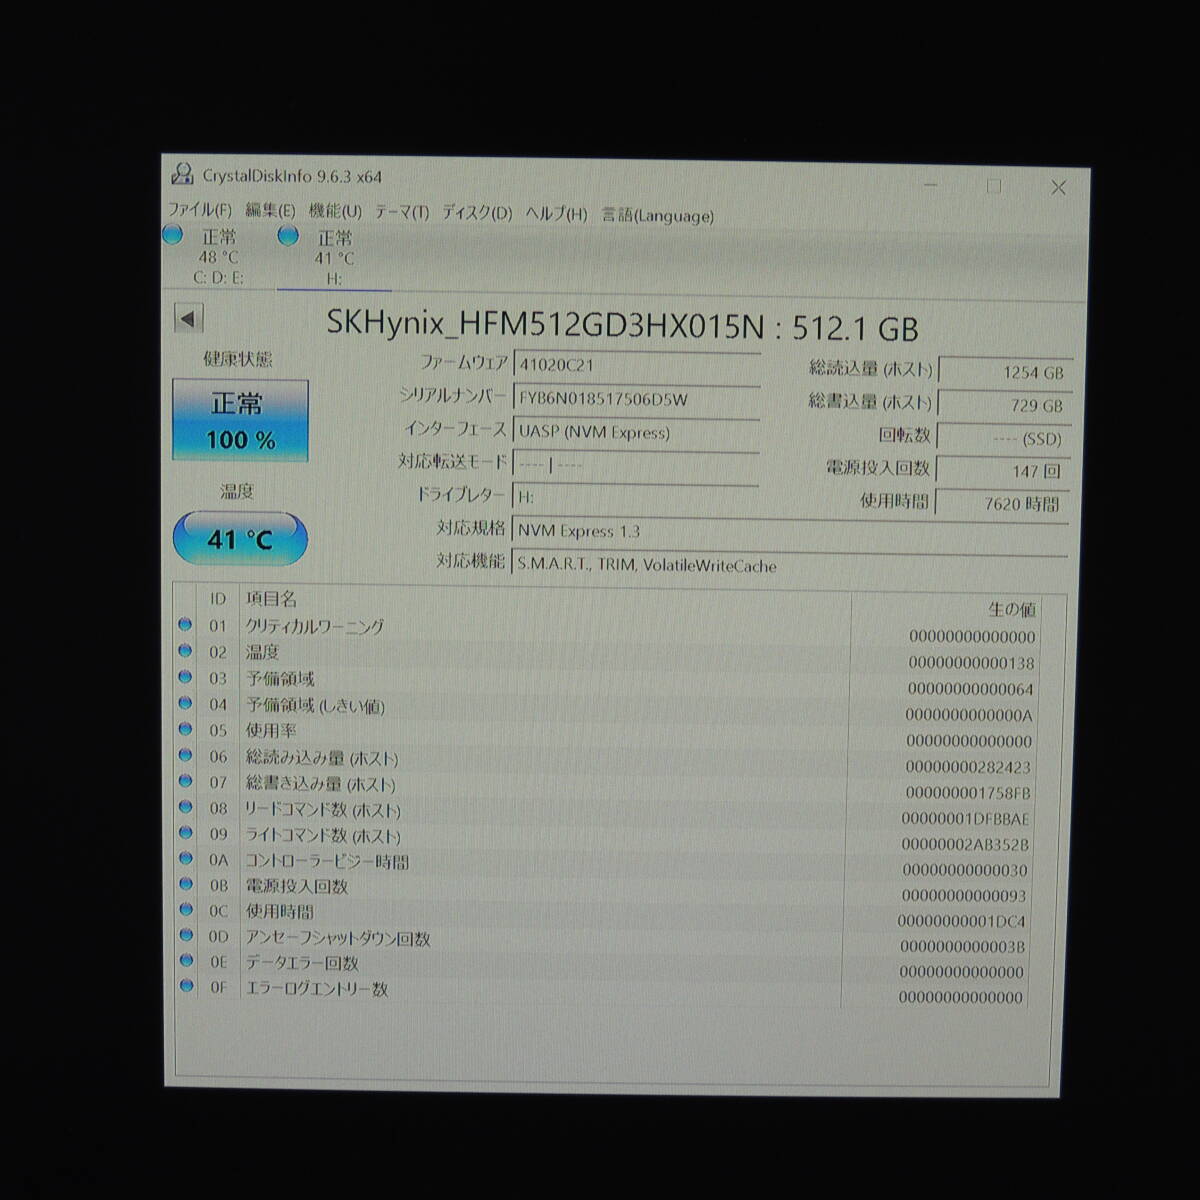Open the 編集(E) menu
Viewport: 1200px width, 1200px height.
click(x=270, y=211)
